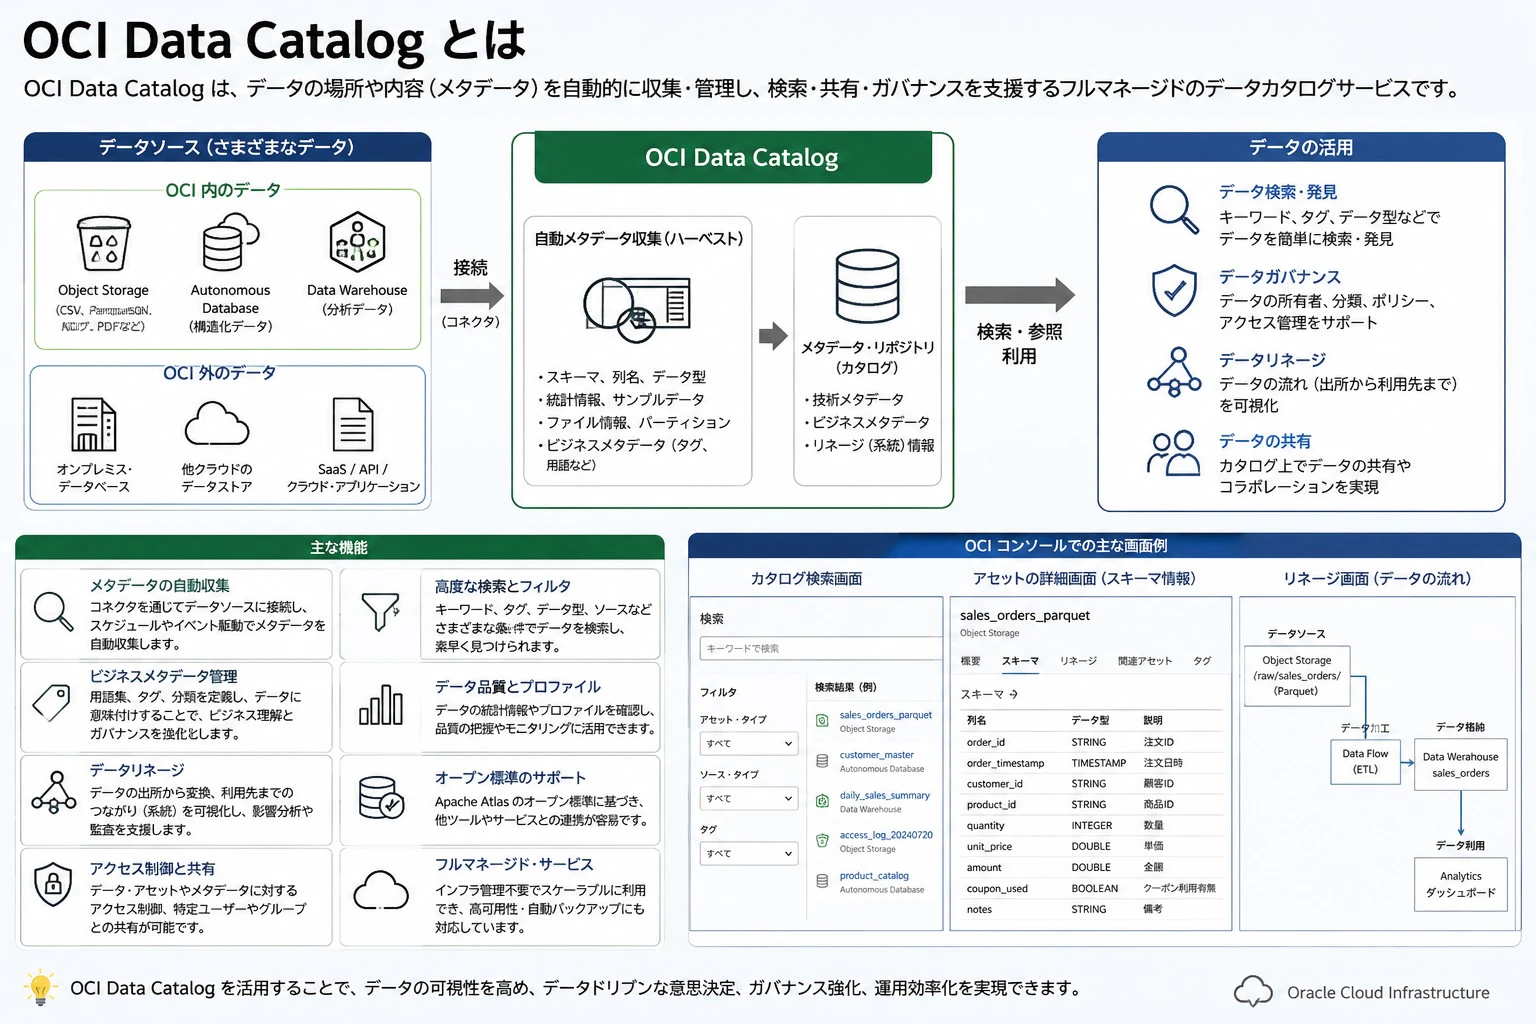Click the icon beside customer_master result

[x=822, y=761]
